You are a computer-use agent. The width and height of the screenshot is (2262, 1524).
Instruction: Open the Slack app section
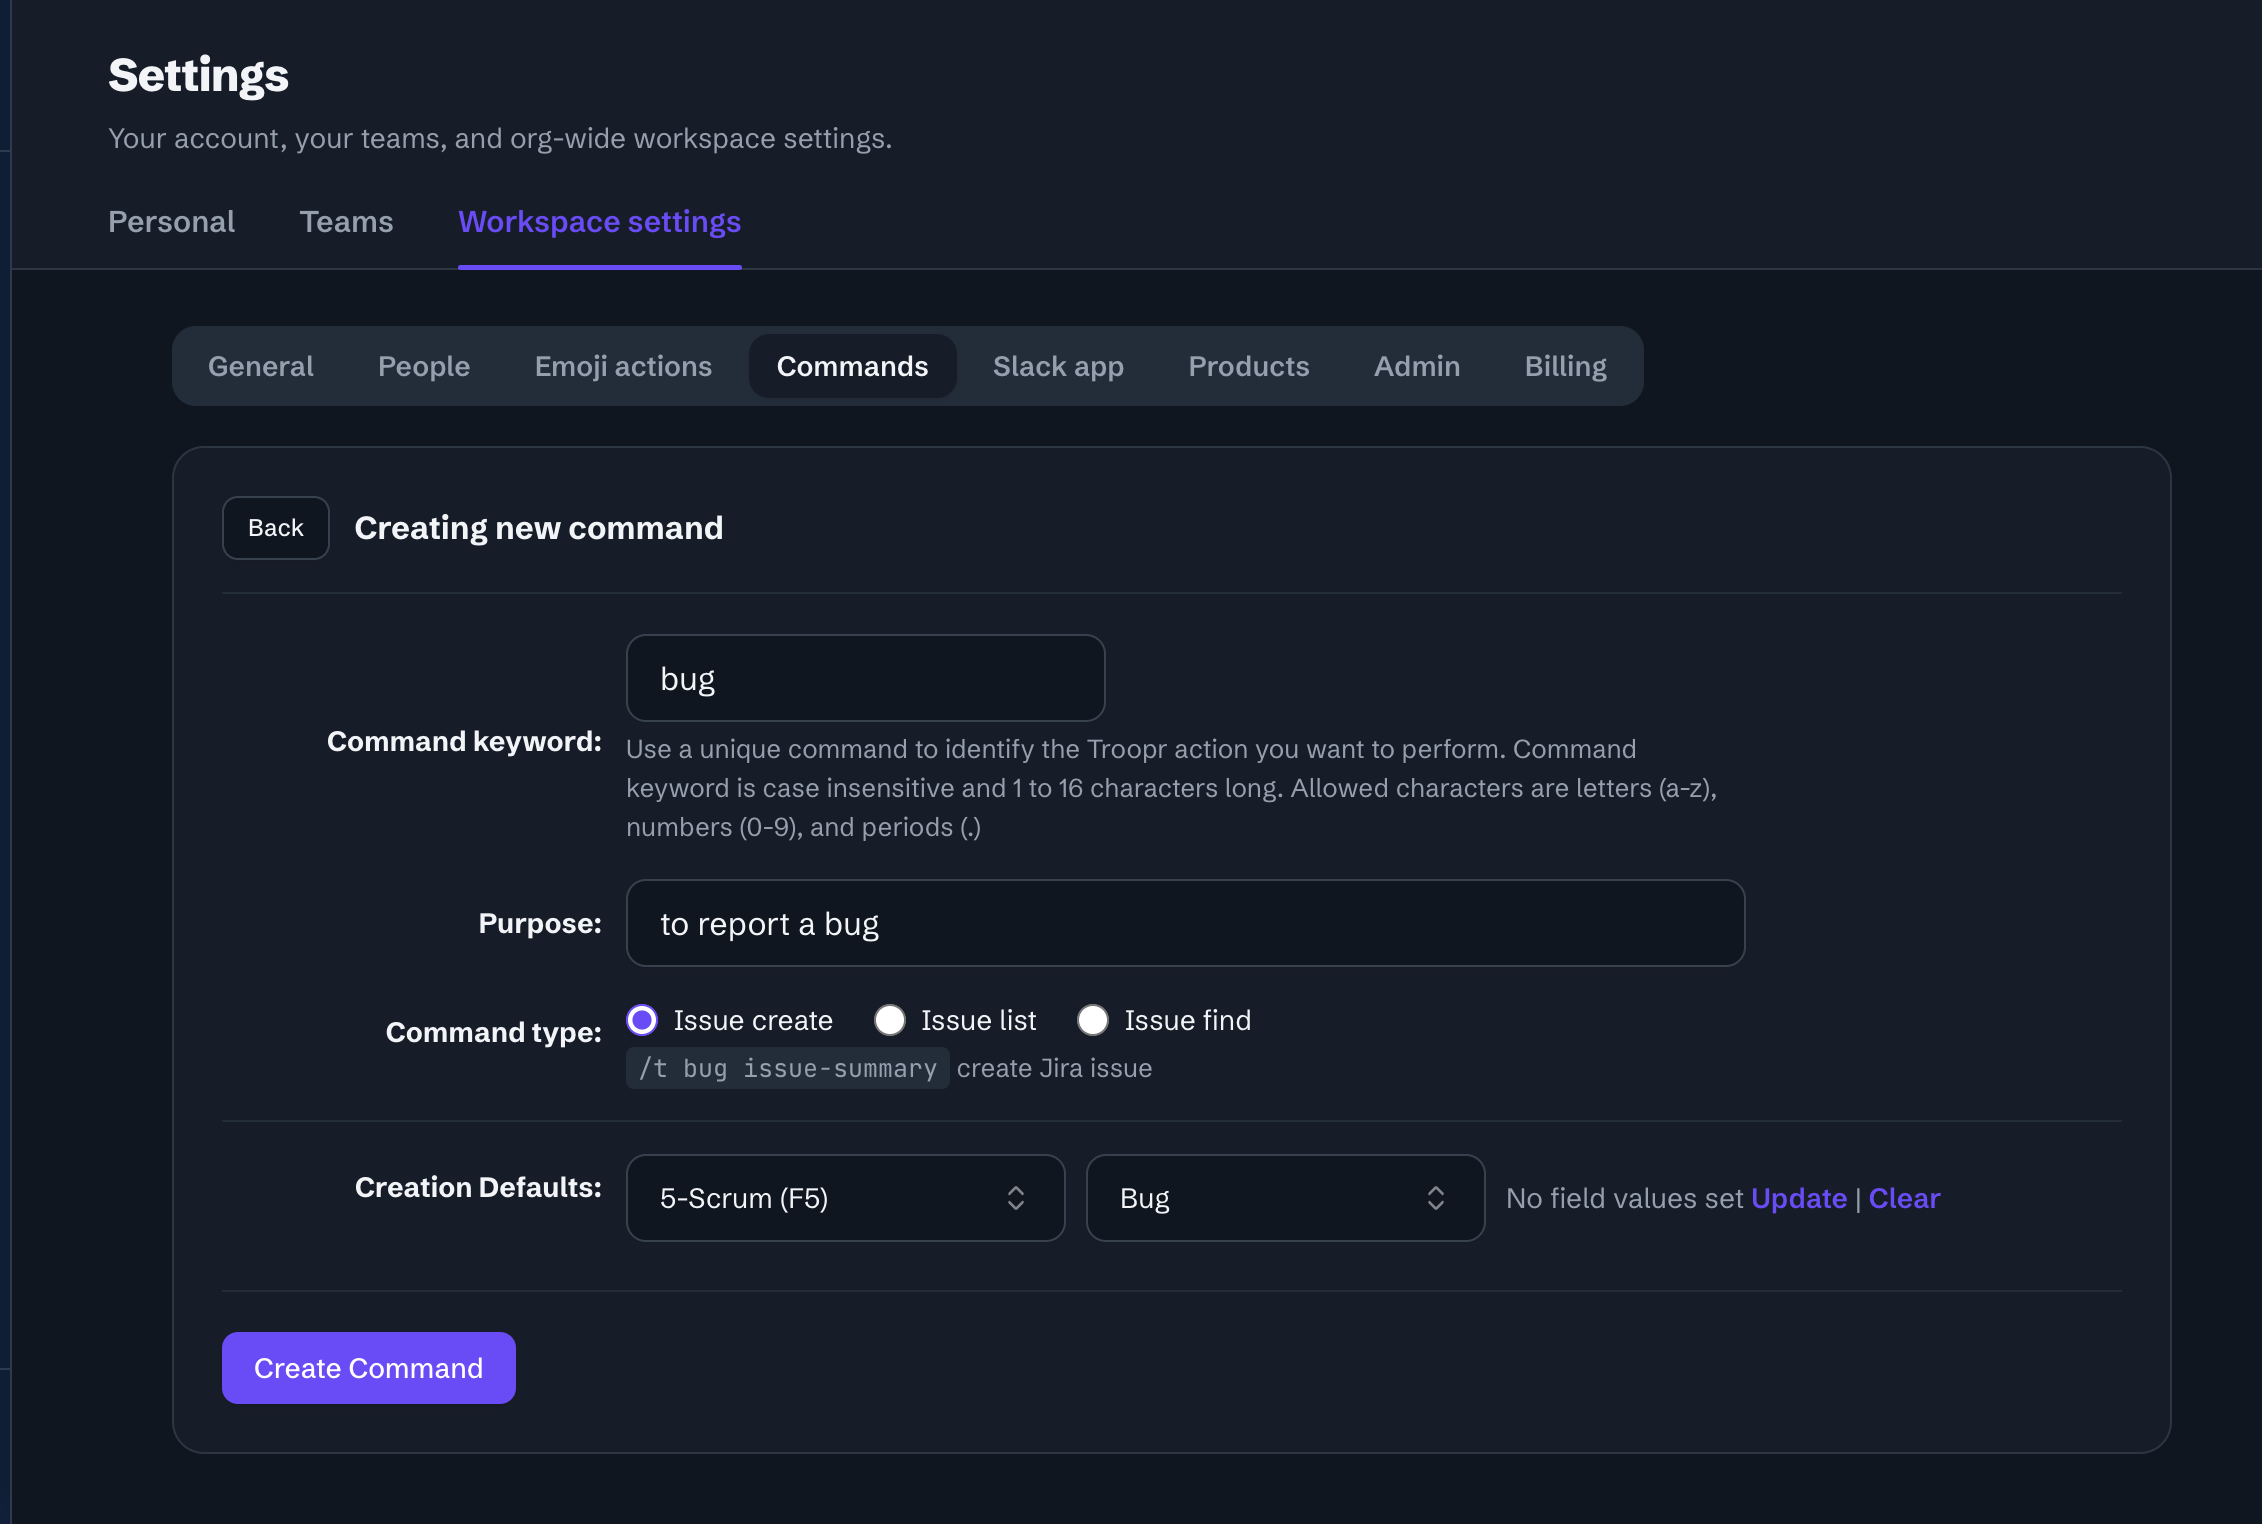[1059, 366]
